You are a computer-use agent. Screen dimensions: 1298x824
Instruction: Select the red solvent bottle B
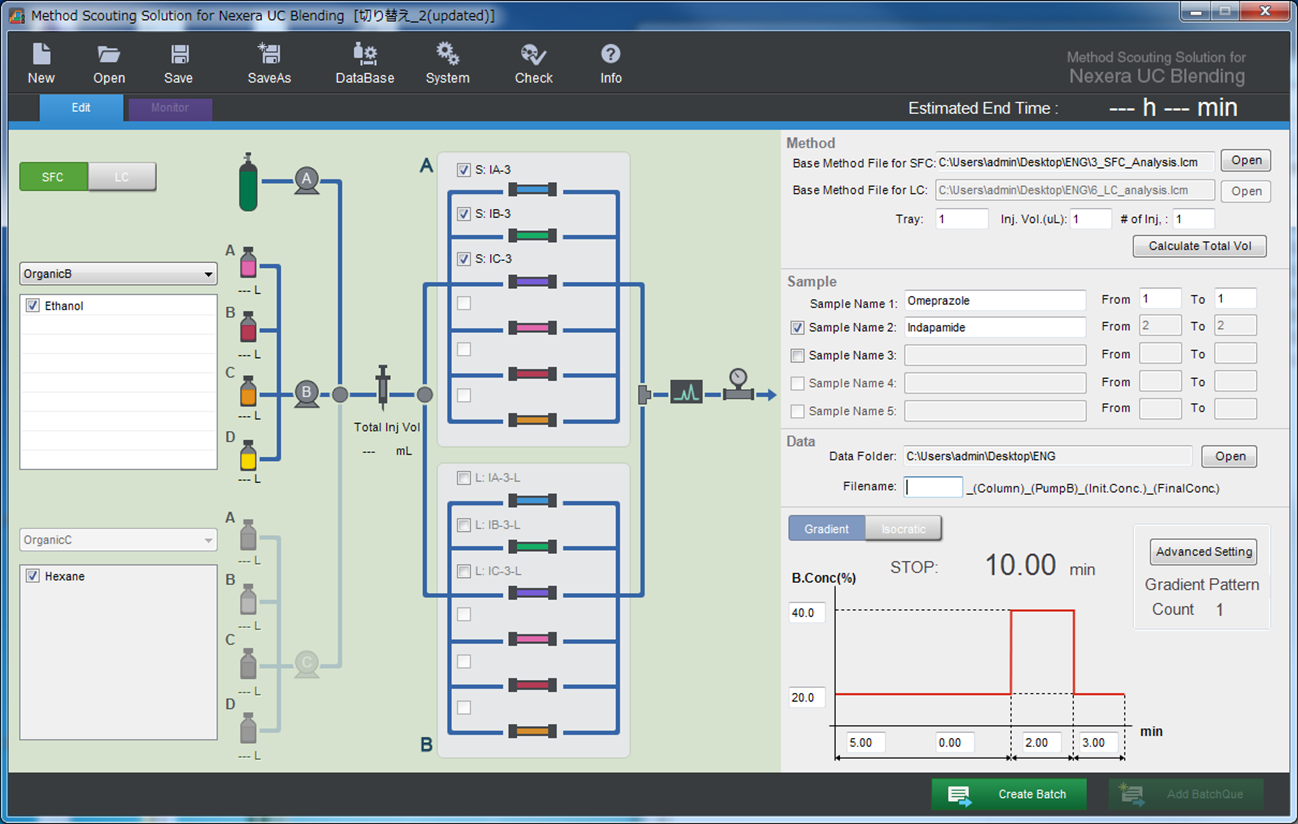pyautogui.click(x=248, y=325)
